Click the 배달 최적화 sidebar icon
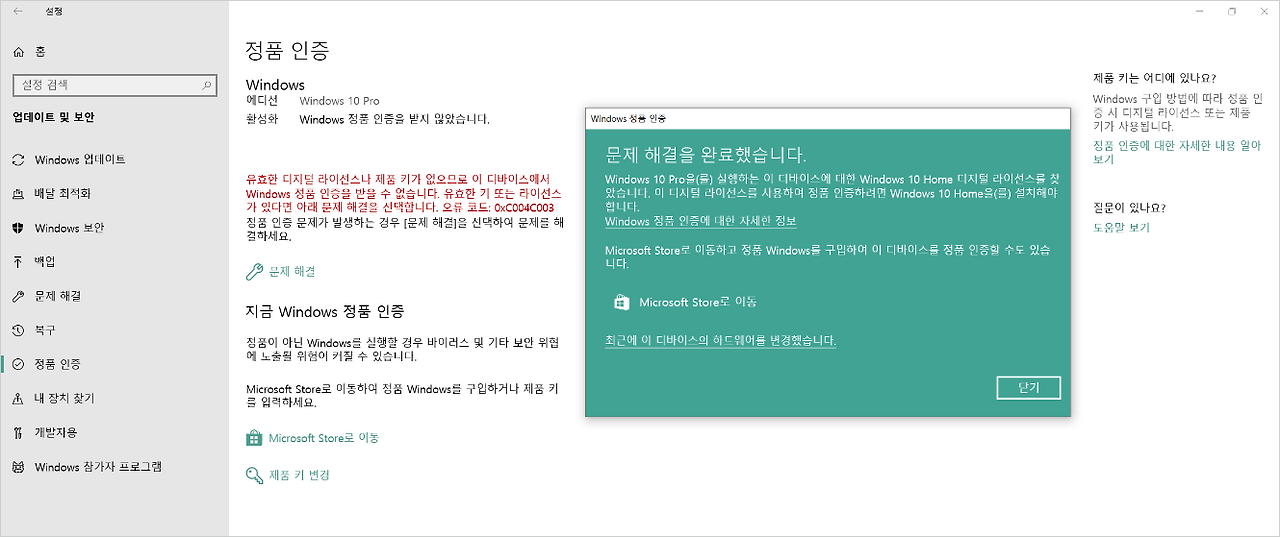The width and height of the screenshot is (1280, 537). click(18, 194)
